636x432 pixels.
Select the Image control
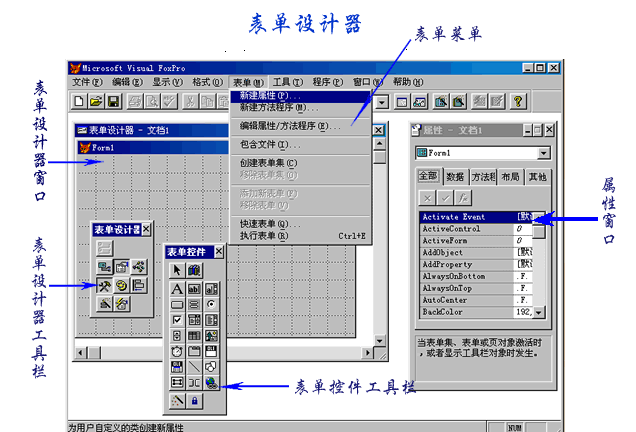[x=211, y=335]
